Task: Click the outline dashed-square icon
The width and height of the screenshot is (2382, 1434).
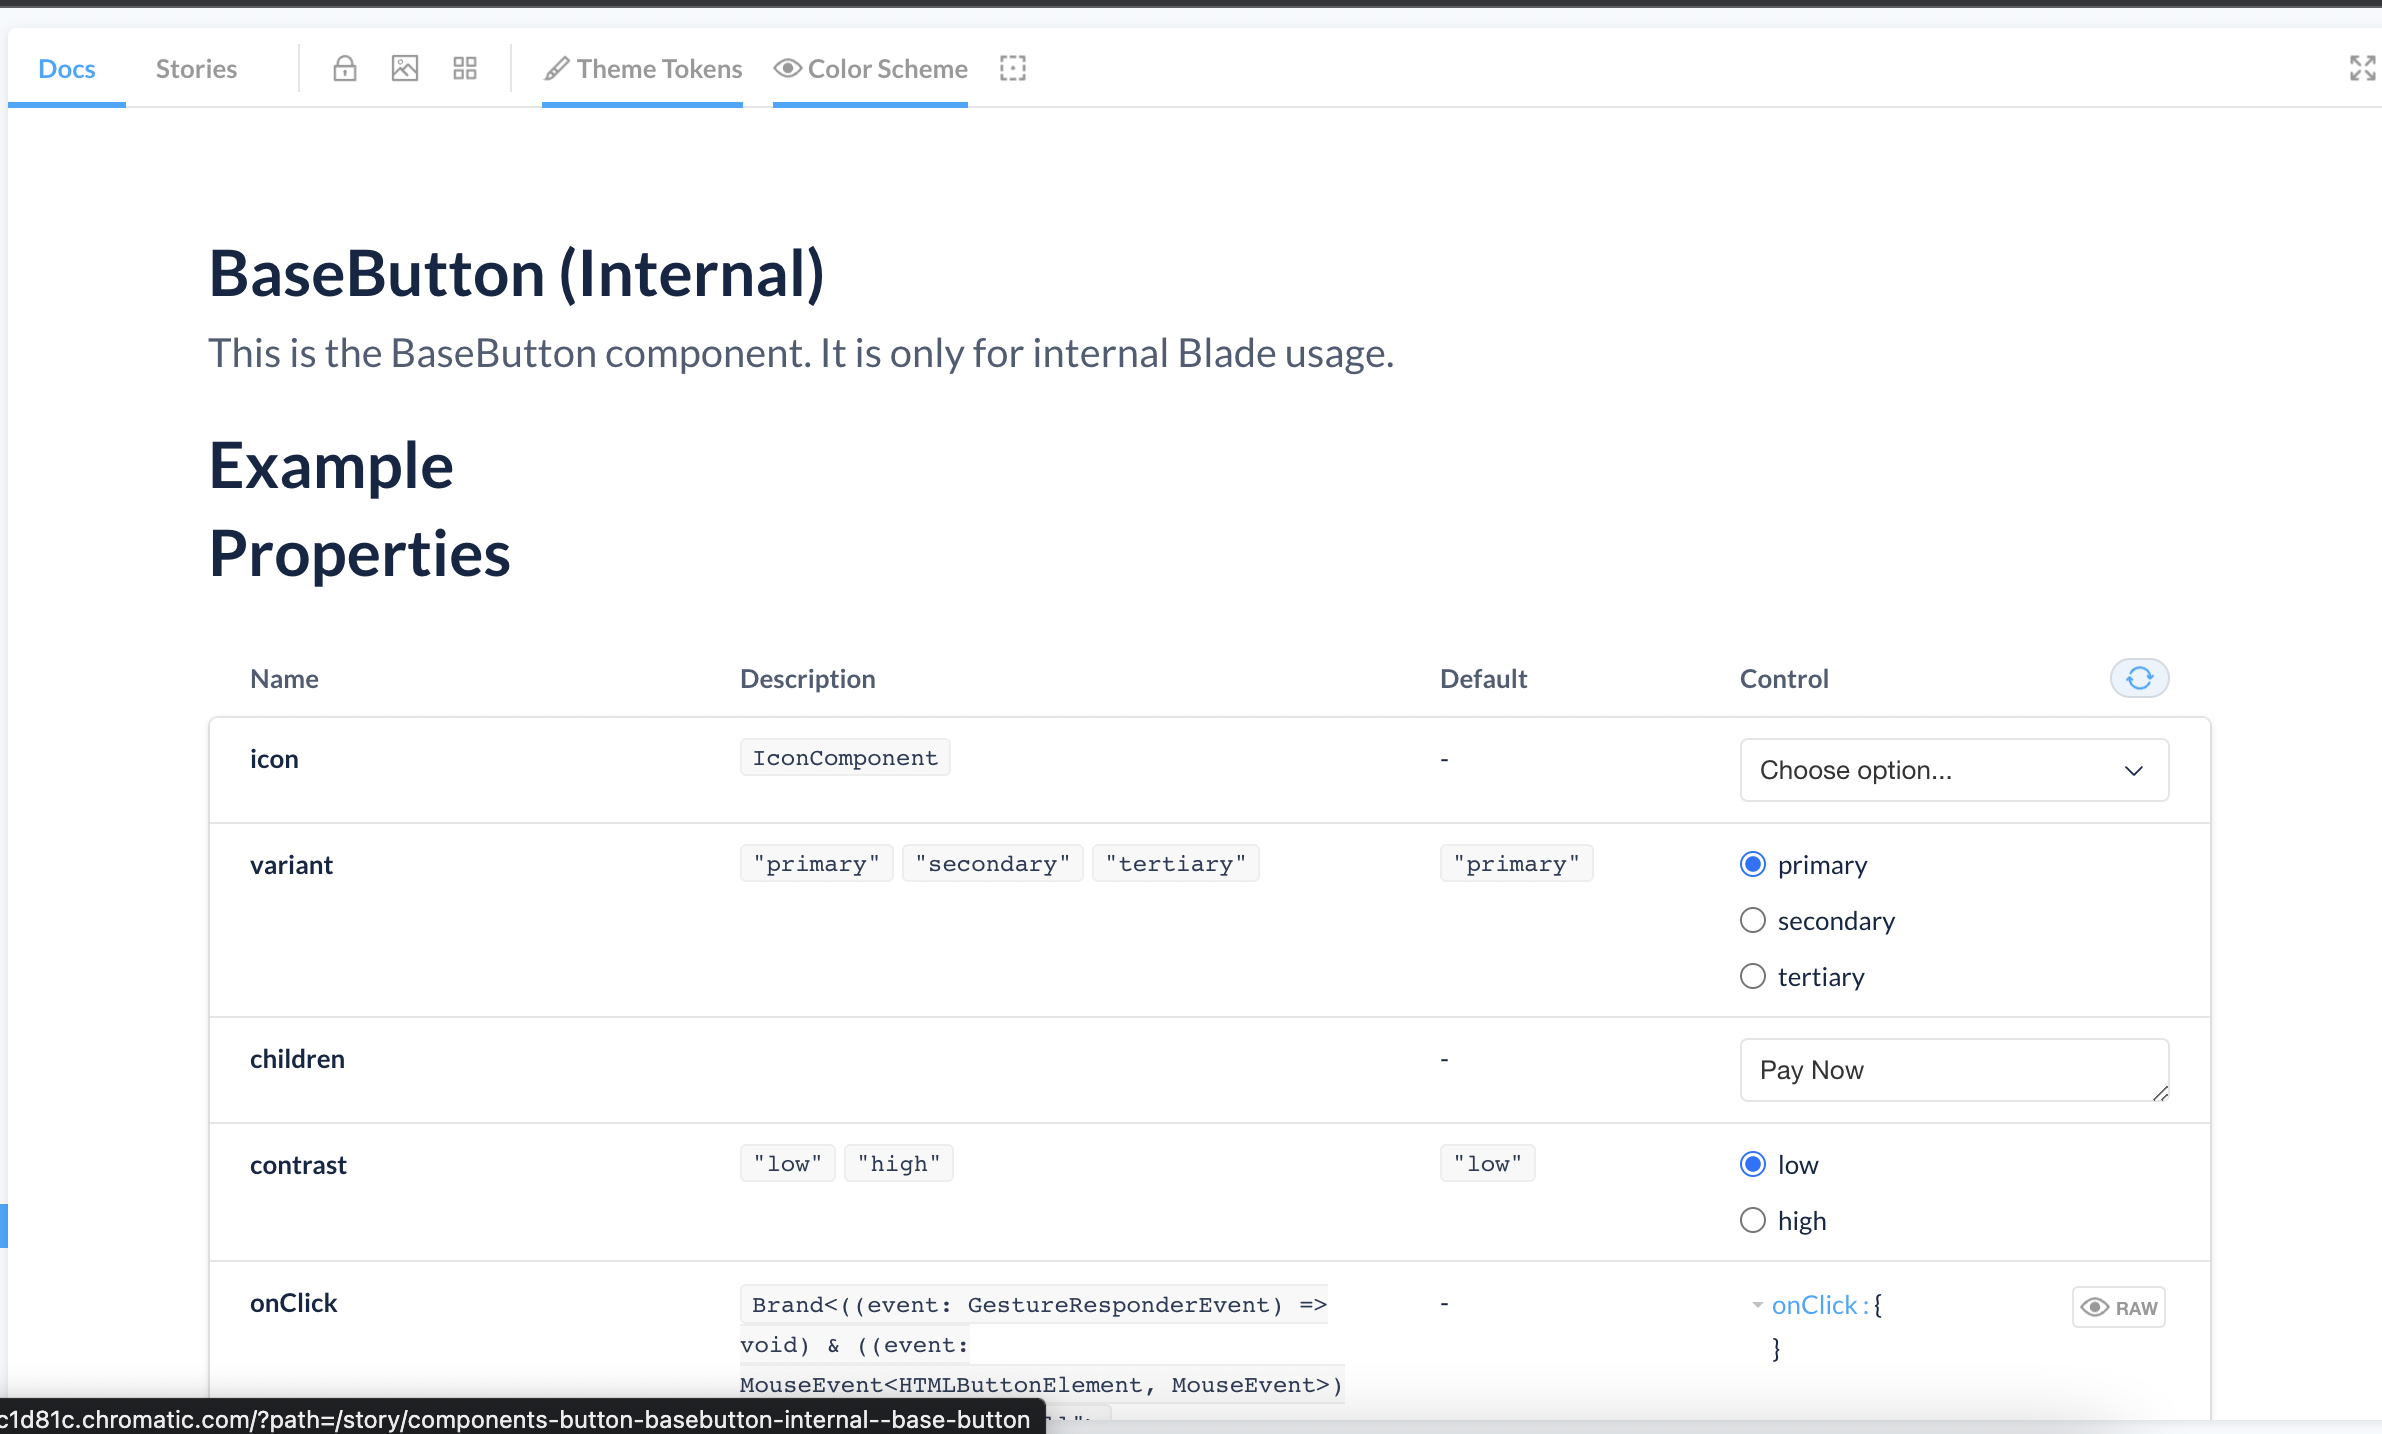Action: click(x=1012, y=68)
